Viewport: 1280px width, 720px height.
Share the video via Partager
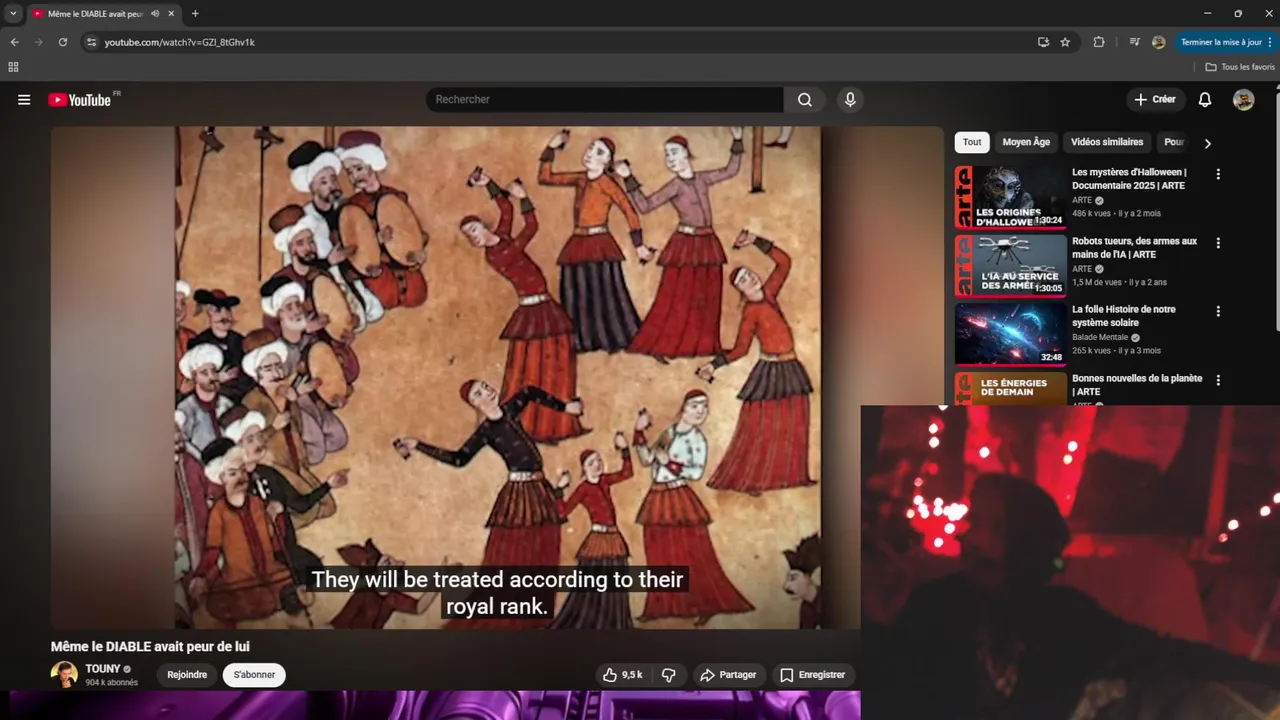(728, 675)
